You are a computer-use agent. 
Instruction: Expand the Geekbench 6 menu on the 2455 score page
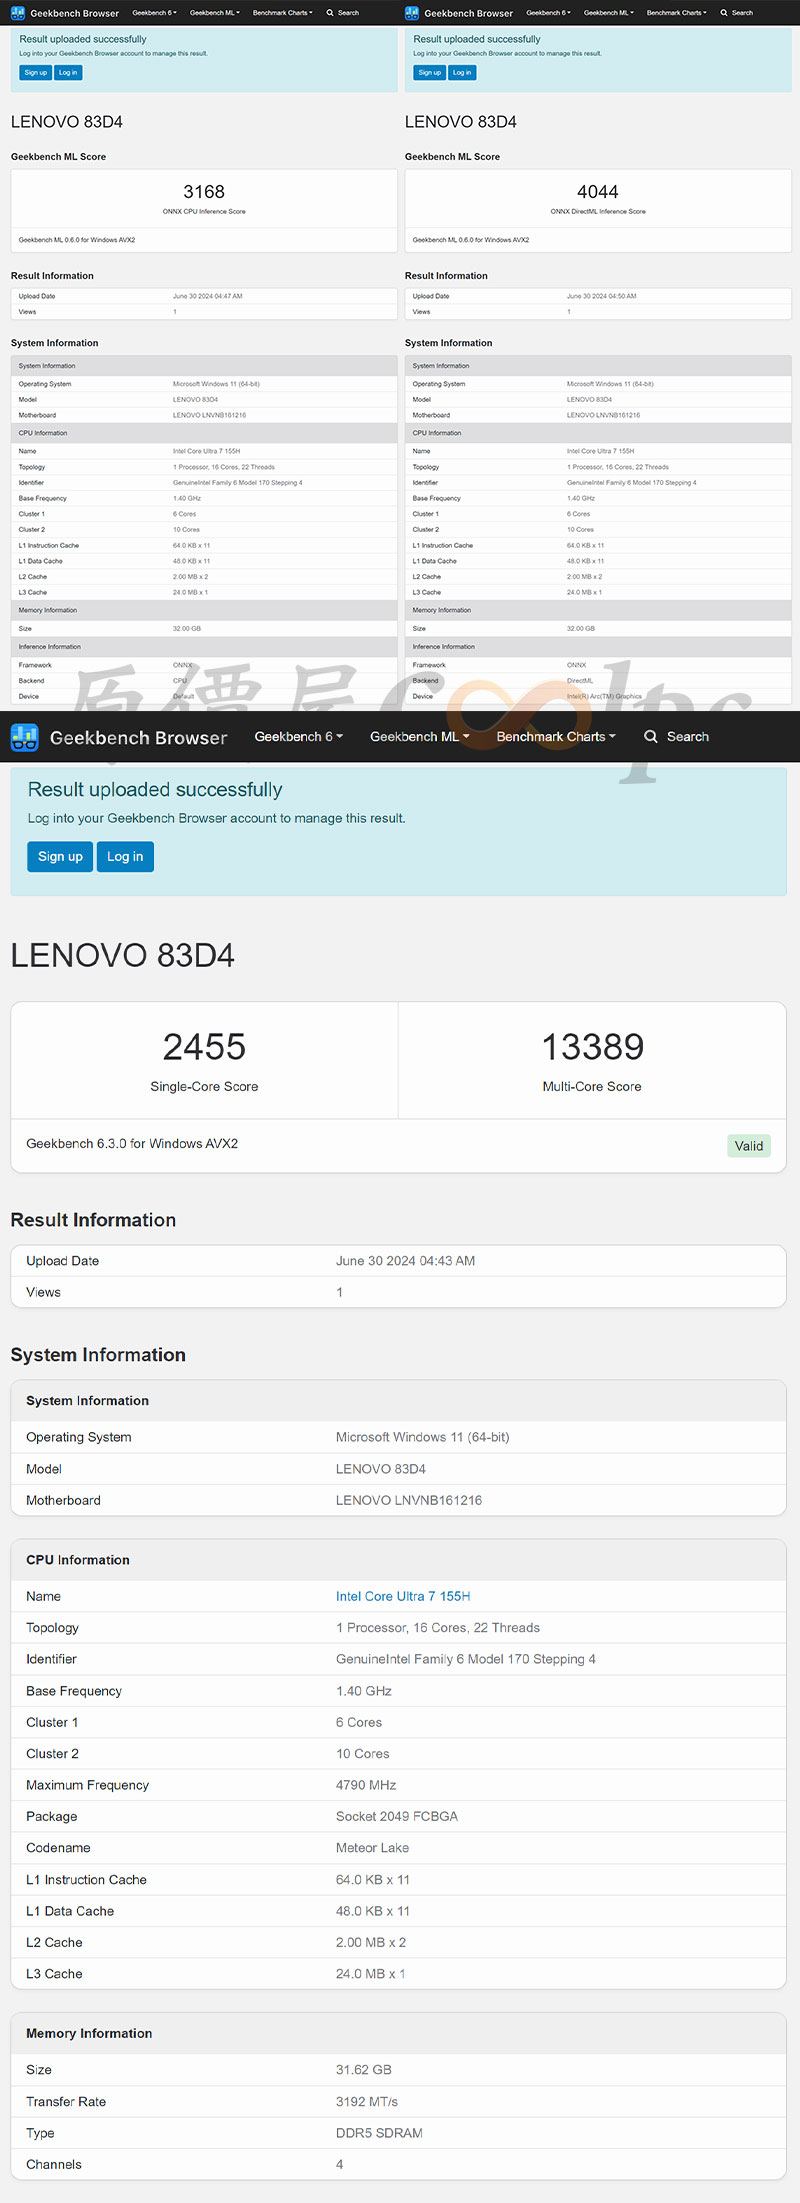coord(299,737)
